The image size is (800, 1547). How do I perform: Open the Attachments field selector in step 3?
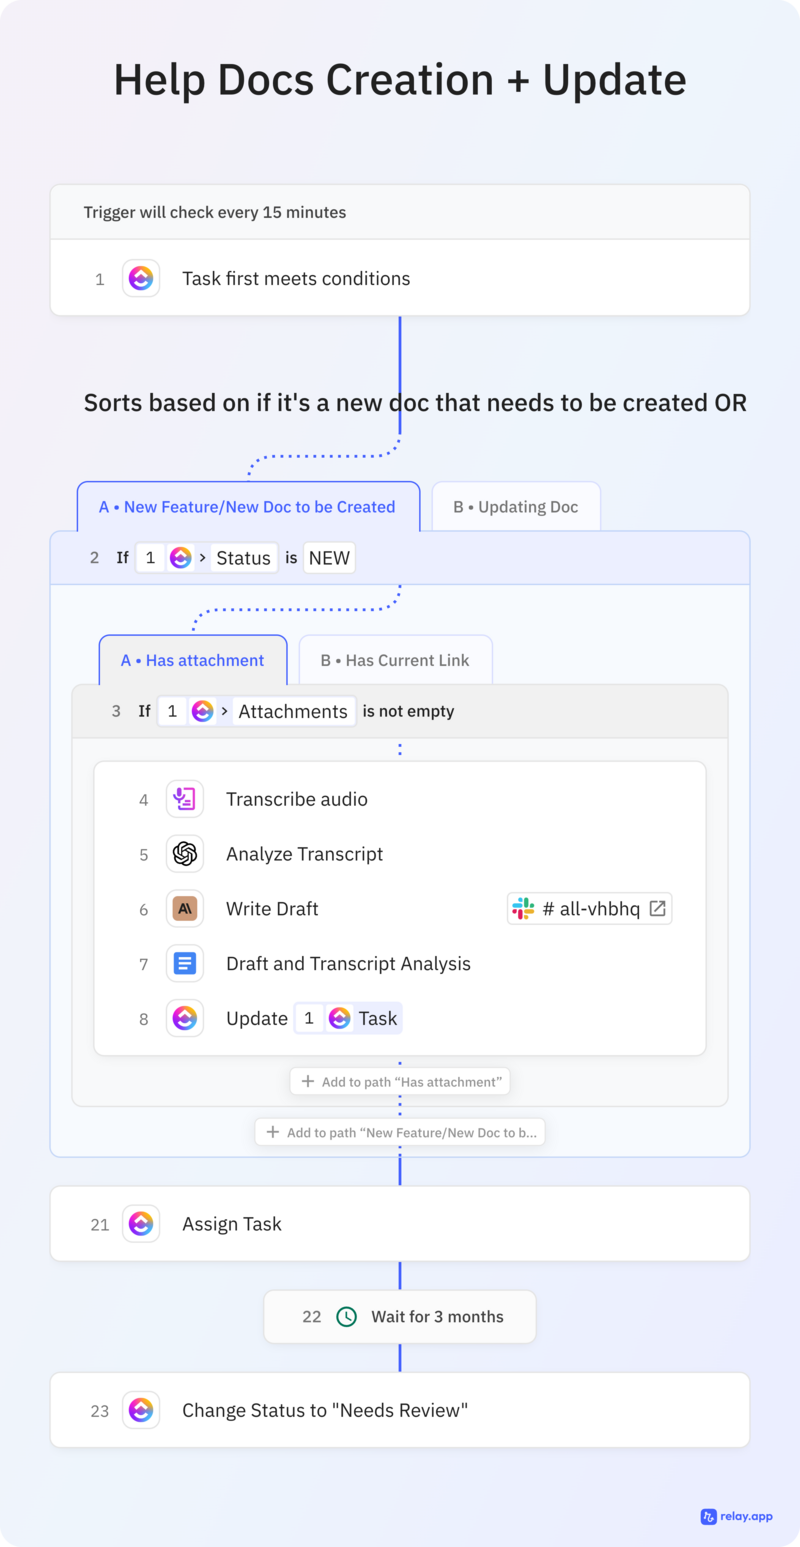[x=293, y=712]
